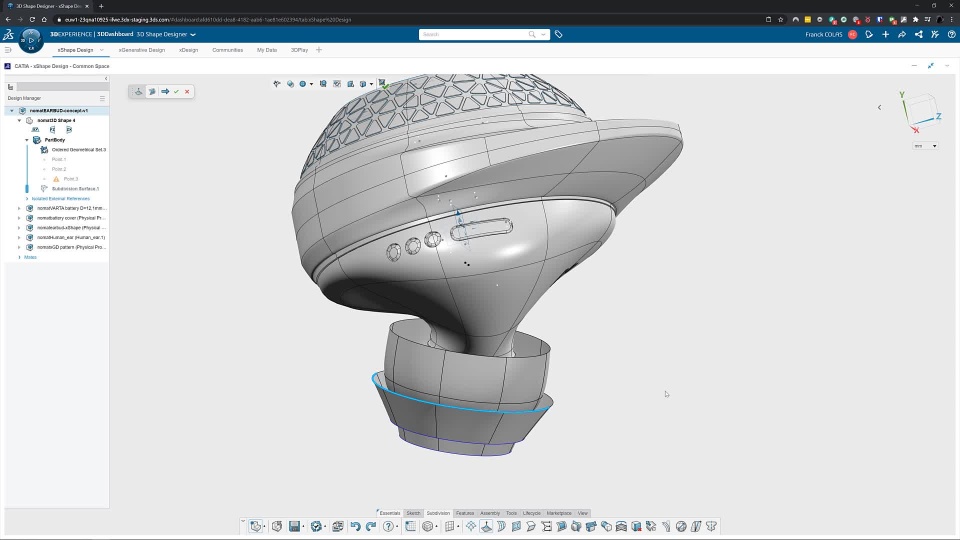Screen dimensions: 960x540
Task: Click the tag icon beside the search box
Action: [558, 34]
